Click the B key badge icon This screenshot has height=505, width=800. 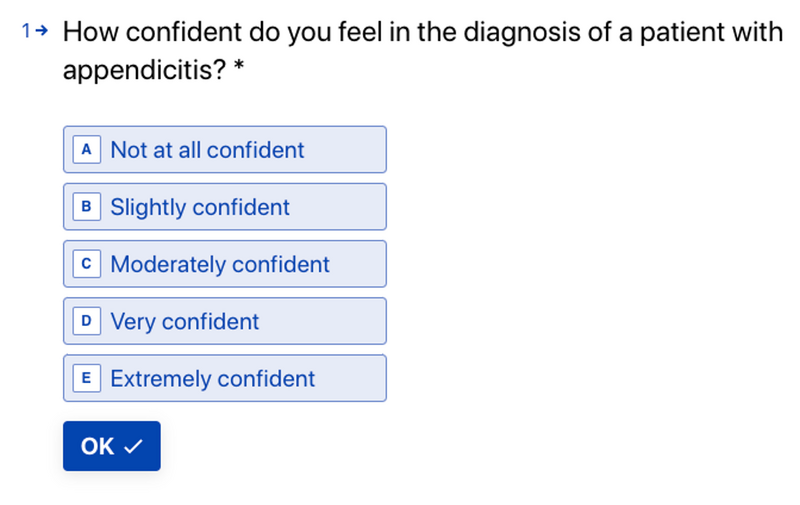87,207
